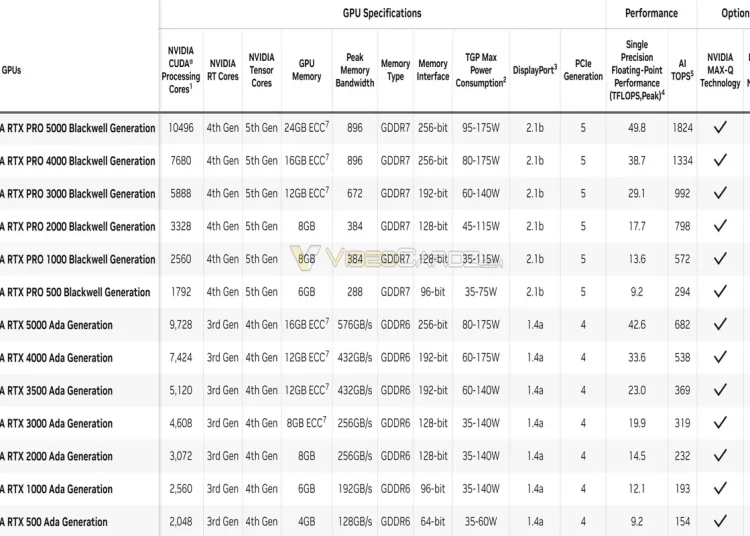
Task: Click the MAX-Q checkmark for RTX PRO 500 Blackwell
Action: click(x=720, y=291)
